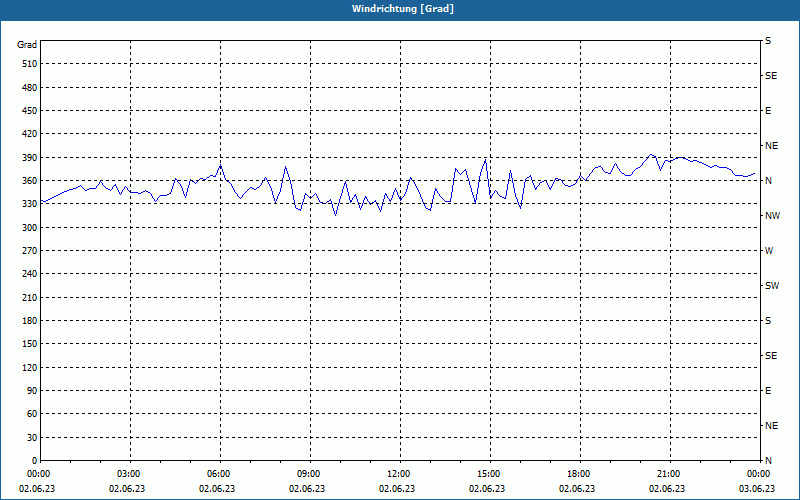800x500 pixels.
Task: Click the E compass label level with 90
Action: [768, 391]
